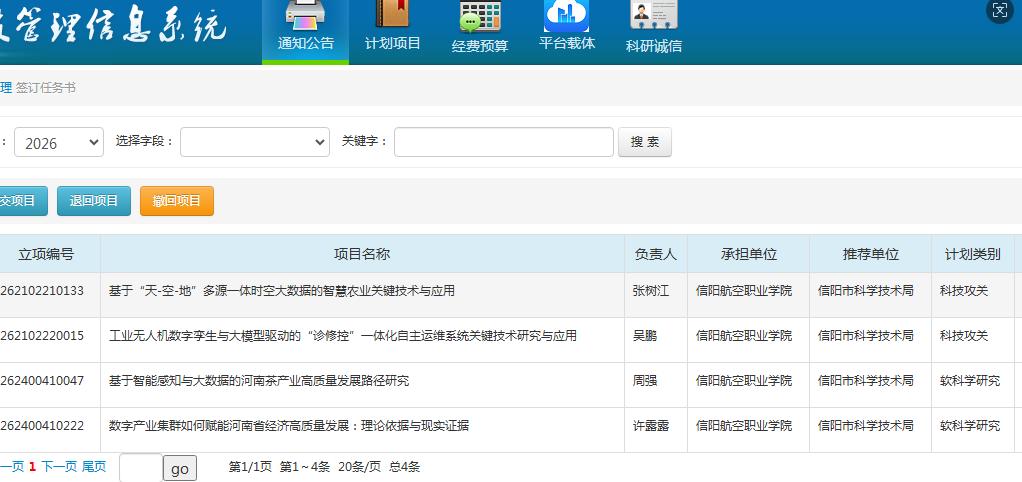Click the 搜索 button

tap(645, 142)
